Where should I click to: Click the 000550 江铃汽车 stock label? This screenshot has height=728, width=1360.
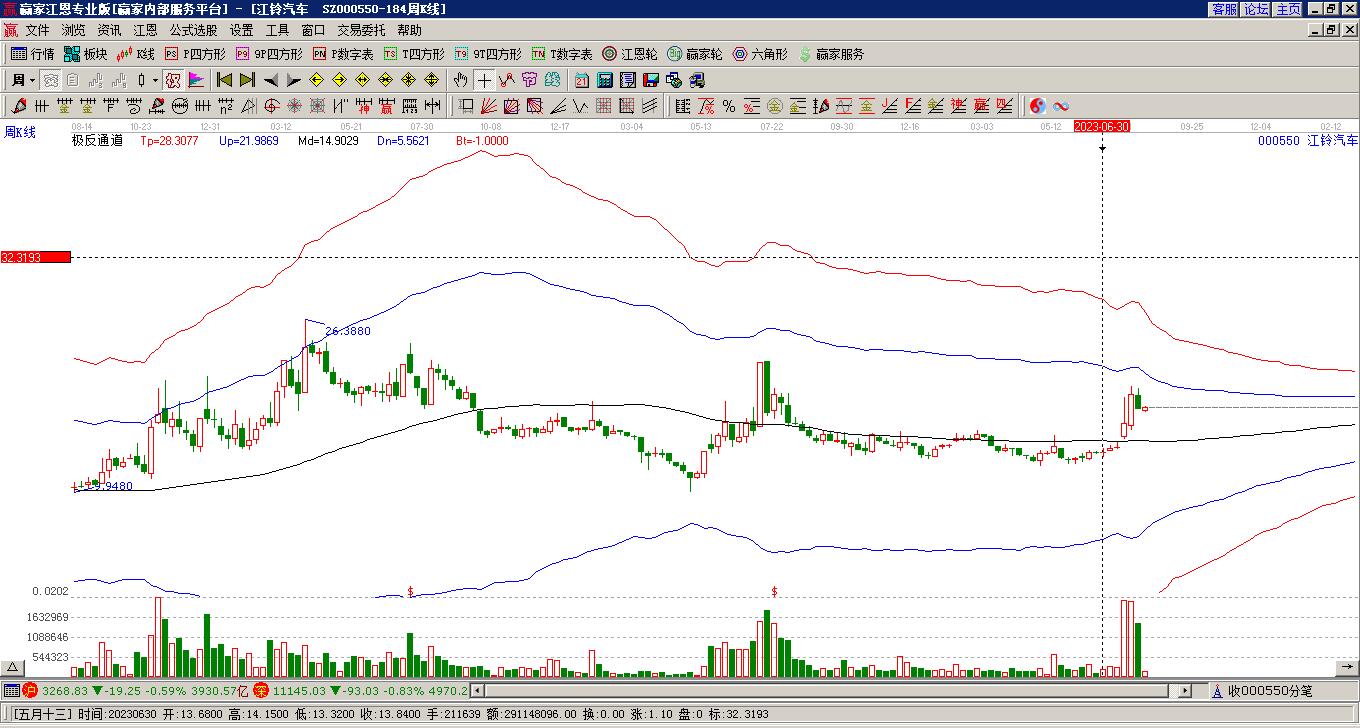1308,141
